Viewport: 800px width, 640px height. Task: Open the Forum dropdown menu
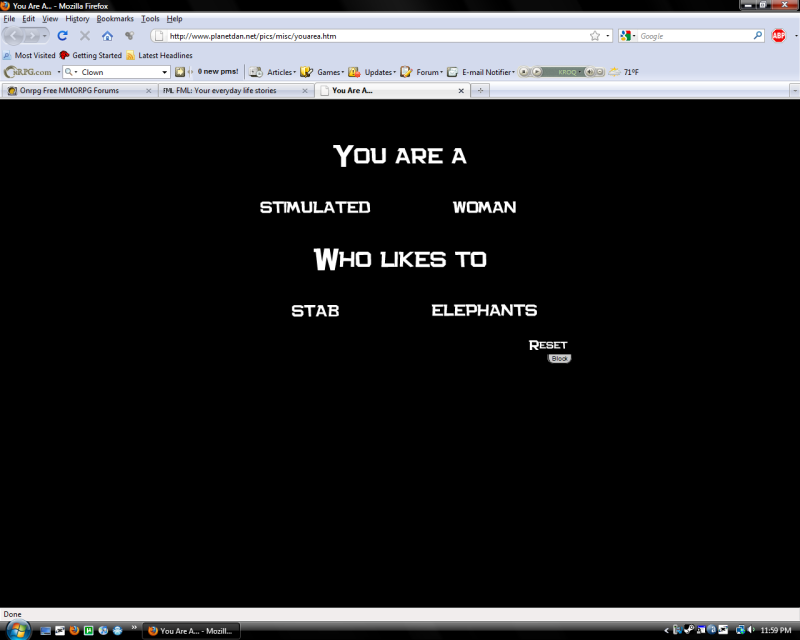(429, 72)
